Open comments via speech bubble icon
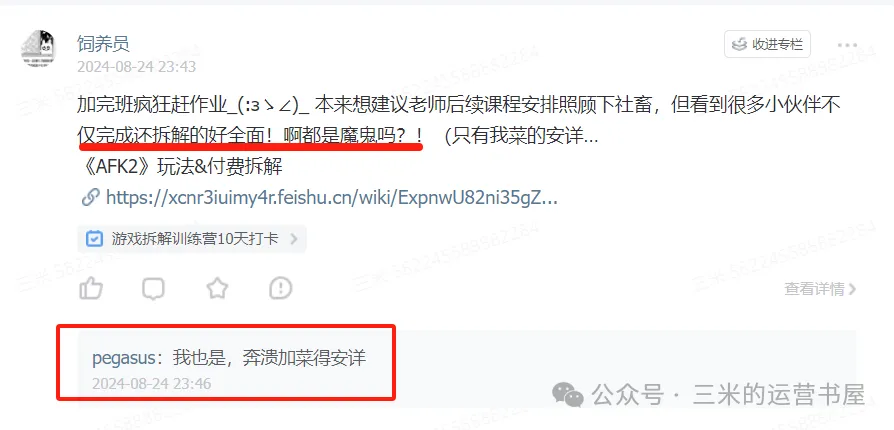The width and height of the screenshot is (894, 430). [x=153, y=289]
